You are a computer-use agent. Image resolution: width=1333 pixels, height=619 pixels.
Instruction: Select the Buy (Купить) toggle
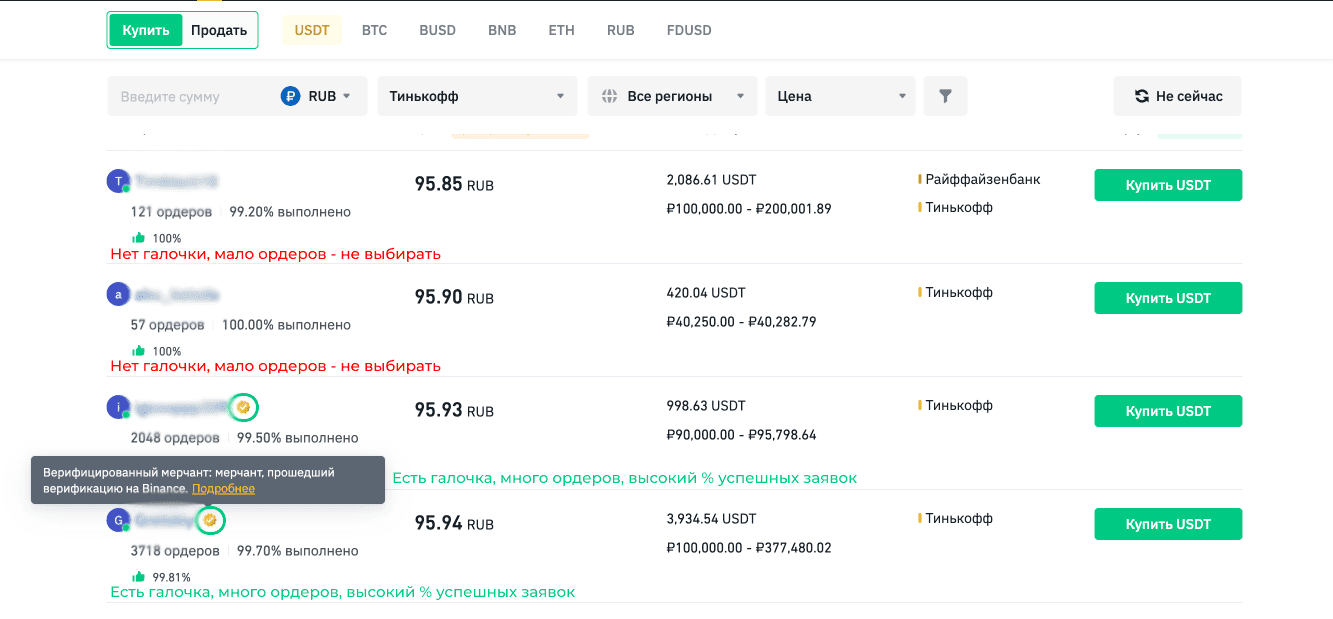(146, 30)
